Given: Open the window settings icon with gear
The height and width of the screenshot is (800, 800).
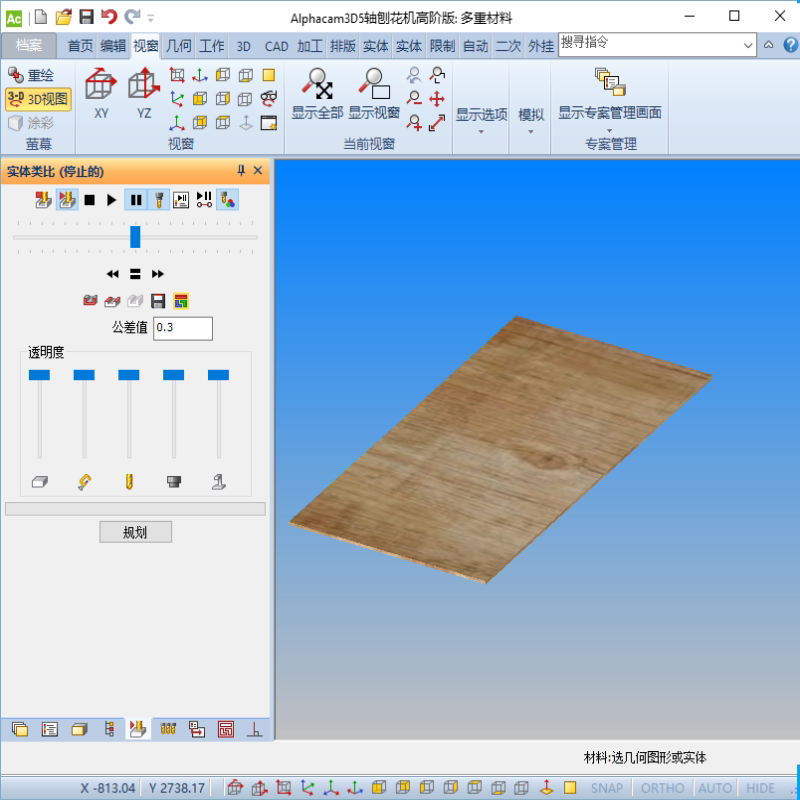Looking at the screenshot, I should tap(268, 122).
